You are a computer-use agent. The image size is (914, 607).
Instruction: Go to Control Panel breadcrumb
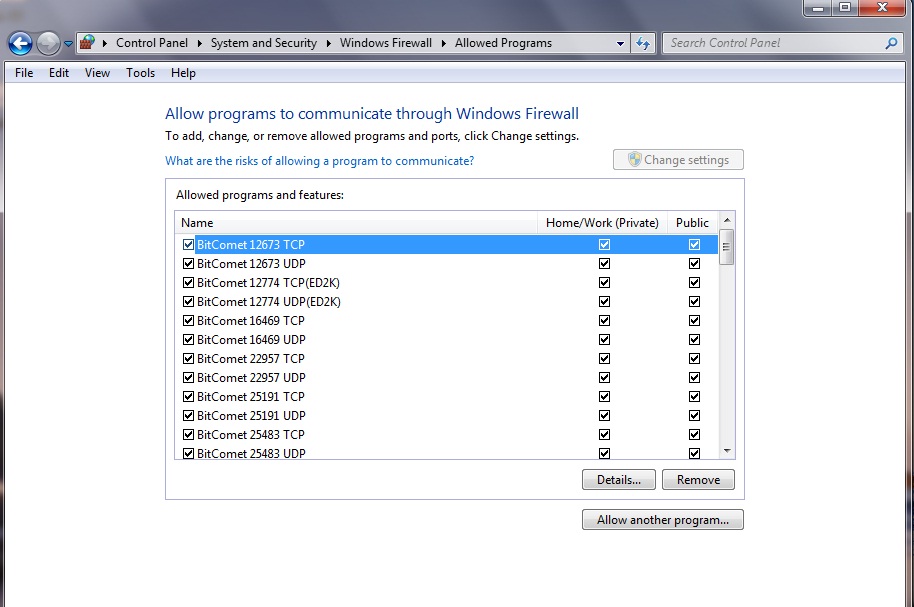coord(152,43)
